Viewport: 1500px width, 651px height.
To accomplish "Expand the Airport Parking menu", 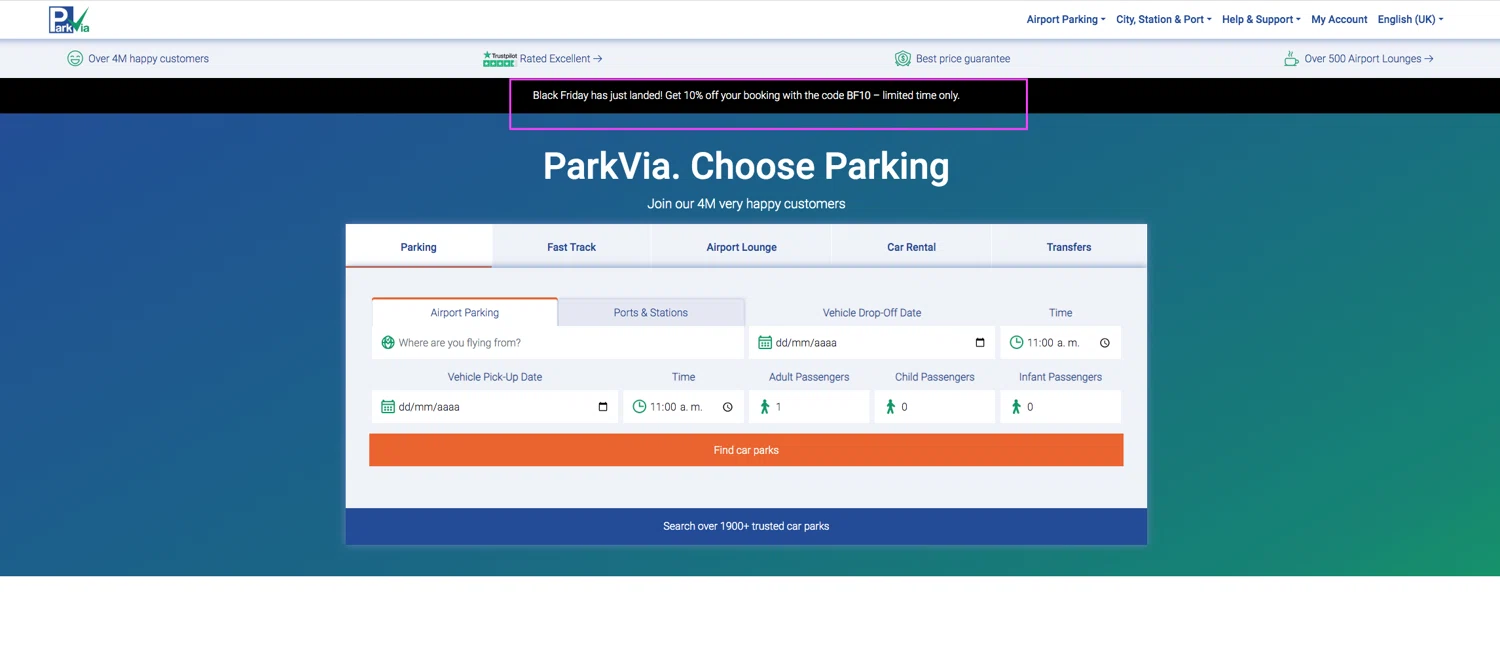I will coord(1066,20).
